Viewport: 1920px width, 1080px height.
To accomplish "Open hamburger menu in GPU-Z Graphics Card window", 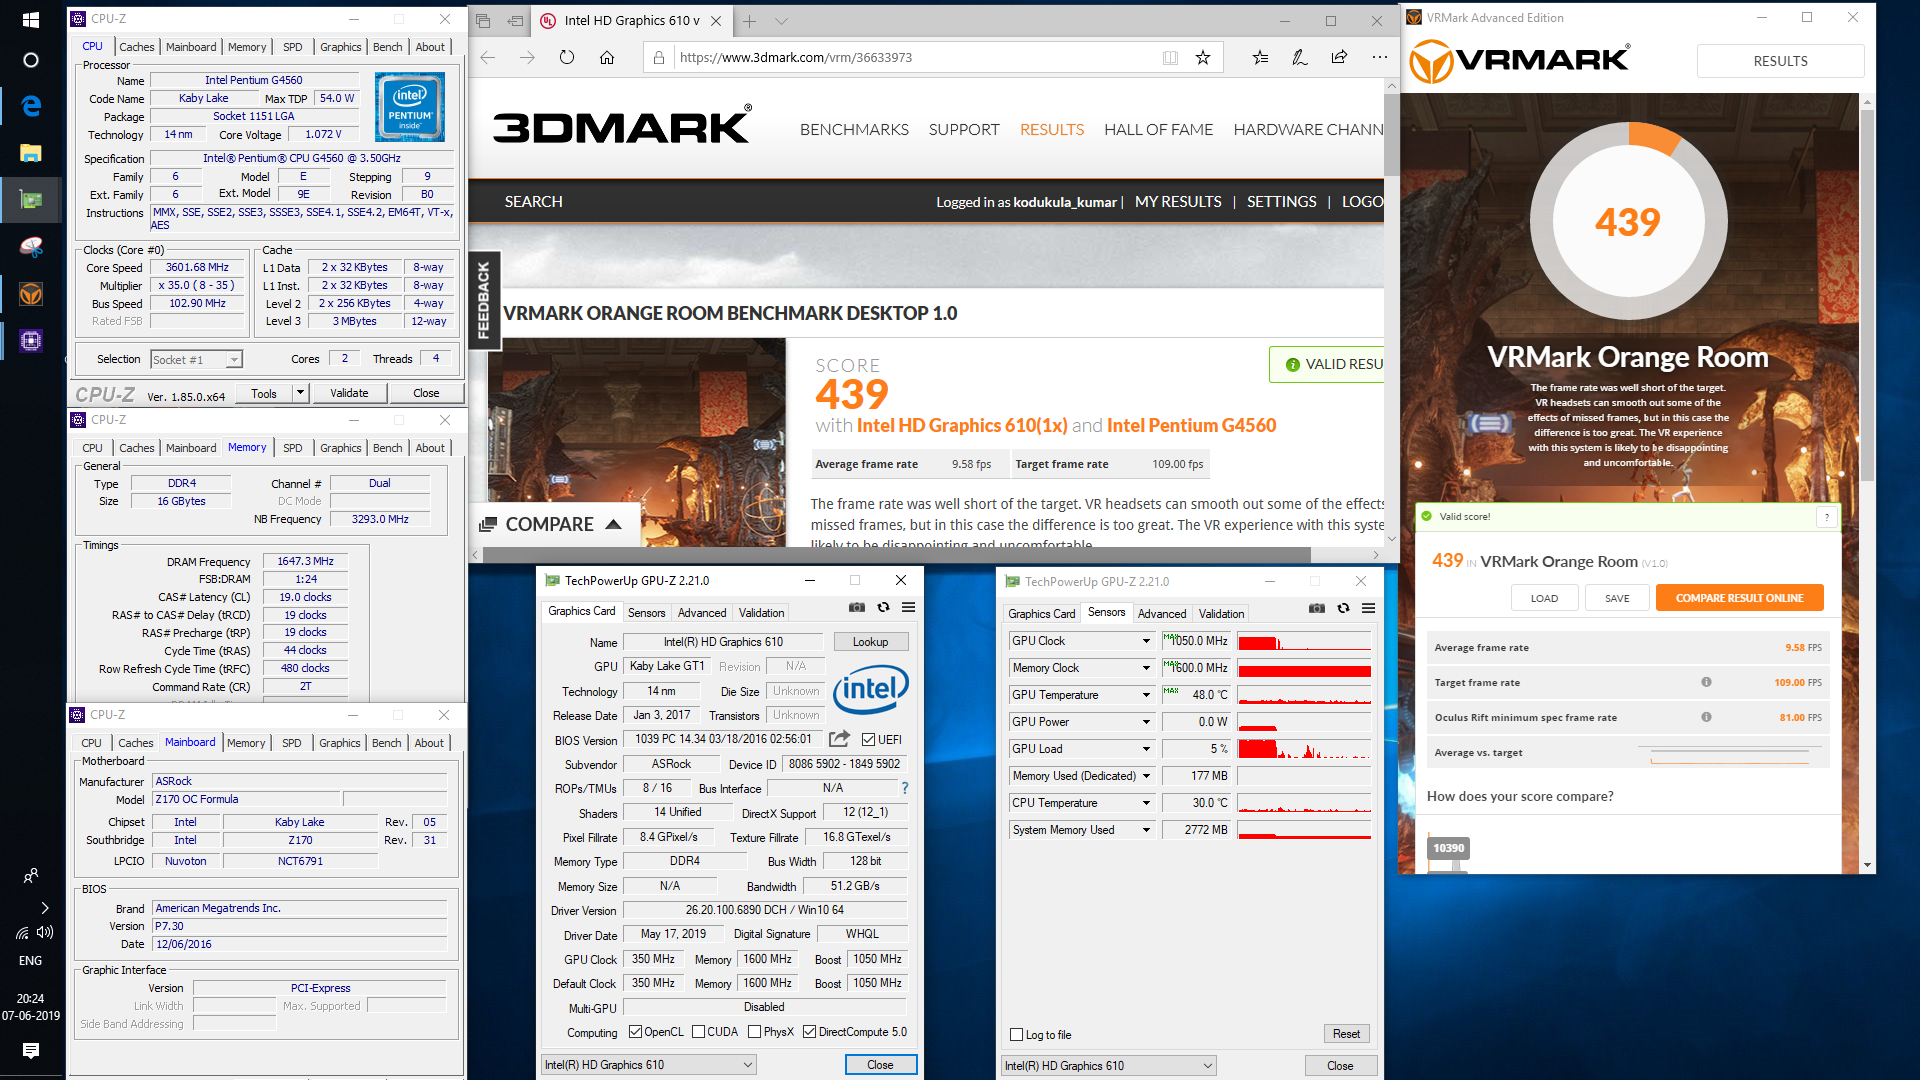I will click(x=908, y=607).
